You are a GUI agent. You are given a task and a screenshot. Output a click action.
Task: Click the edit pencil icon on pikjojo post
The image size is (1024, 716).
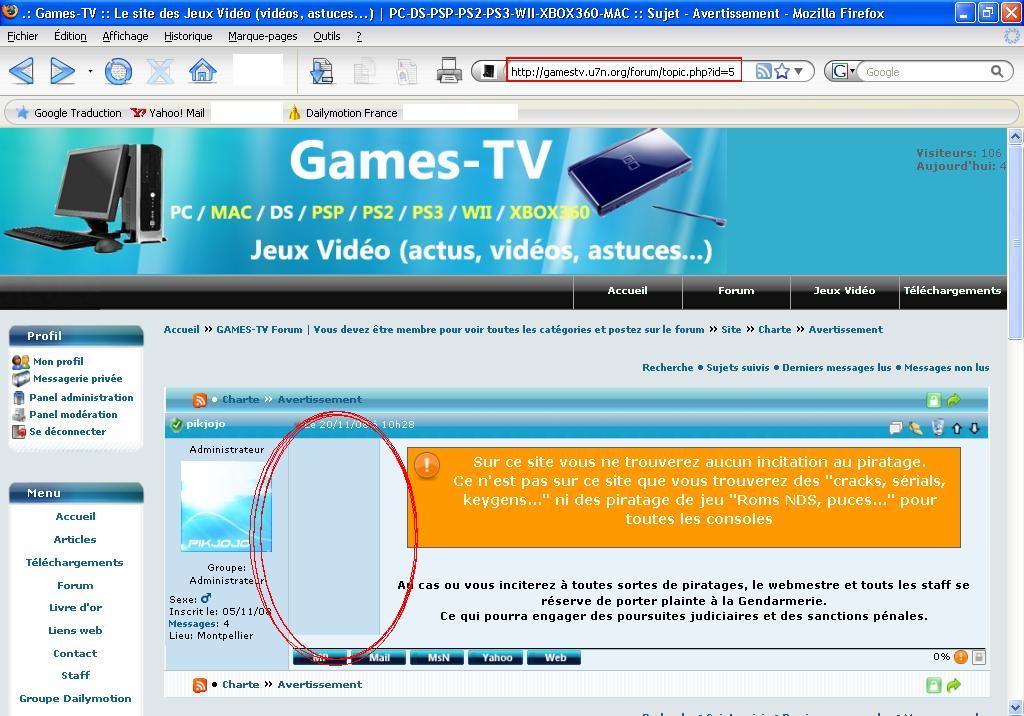point(916,428)
